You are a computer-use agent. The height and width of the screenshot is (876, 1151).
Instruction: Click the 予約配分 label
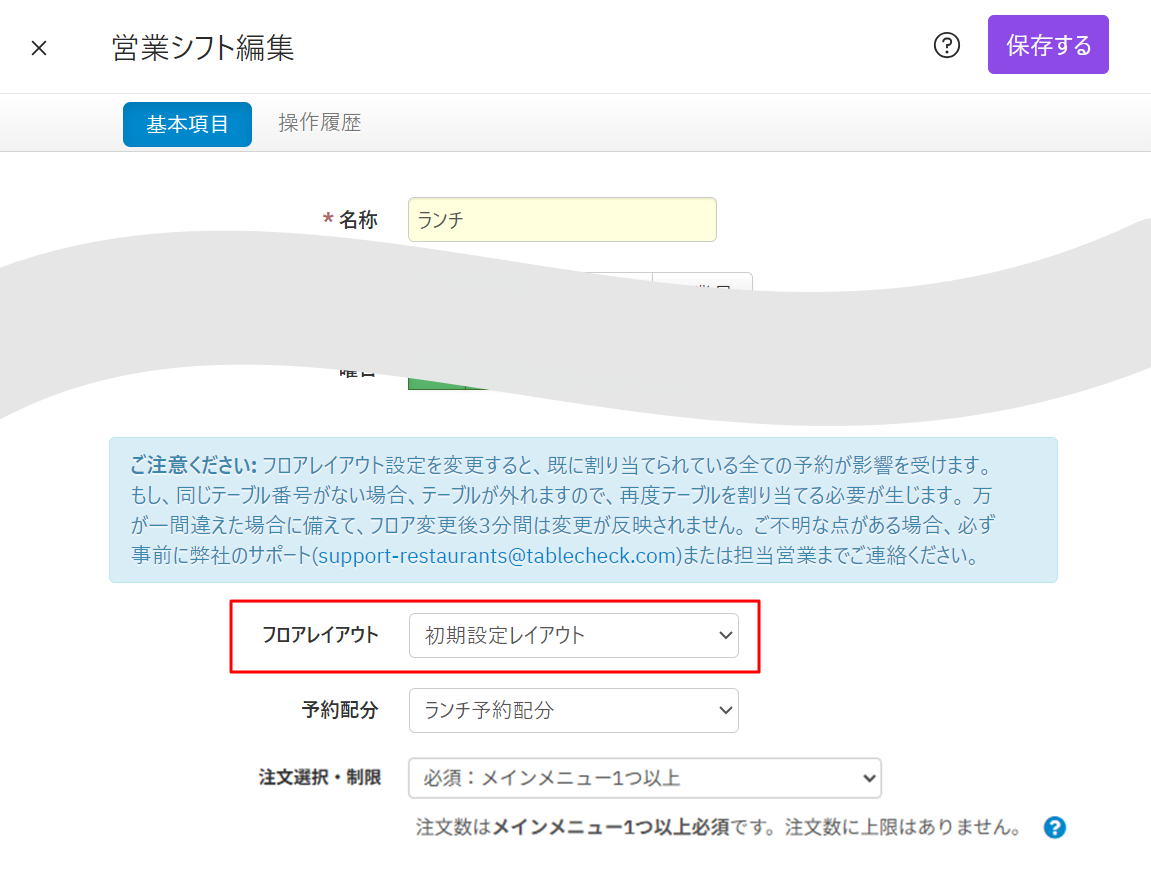click(x=340, y=710)
